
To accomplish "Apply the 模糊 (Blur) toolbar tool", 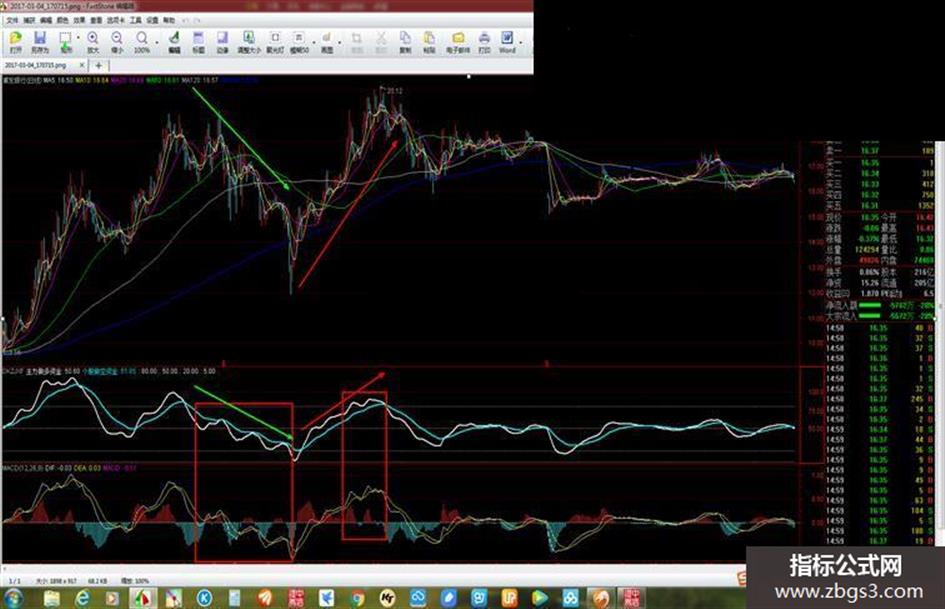I will tap(299, 42).
